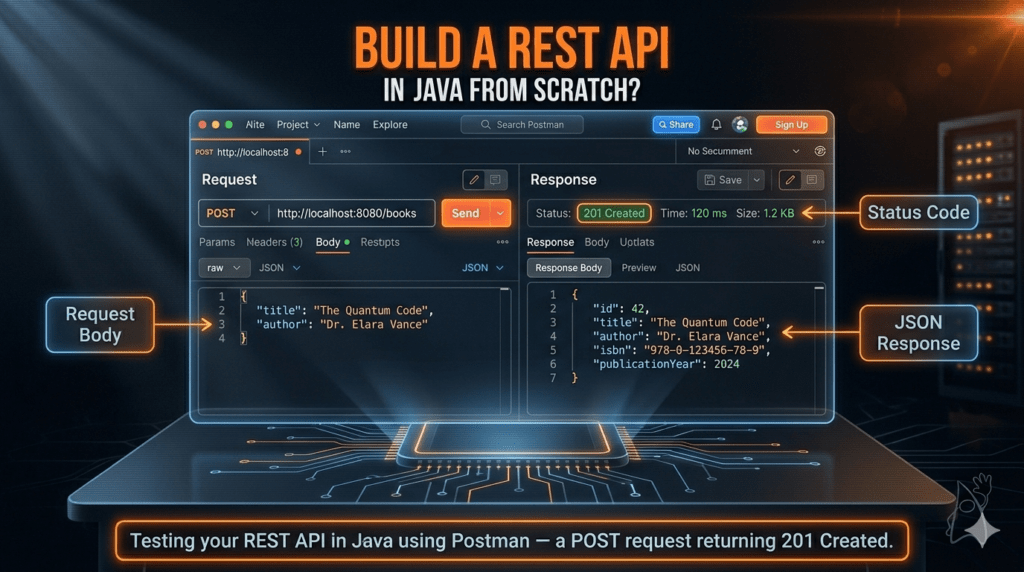Viewport: 1024px width, 572px height.
Task: Open the Aite menu
Action: point(255,125)
